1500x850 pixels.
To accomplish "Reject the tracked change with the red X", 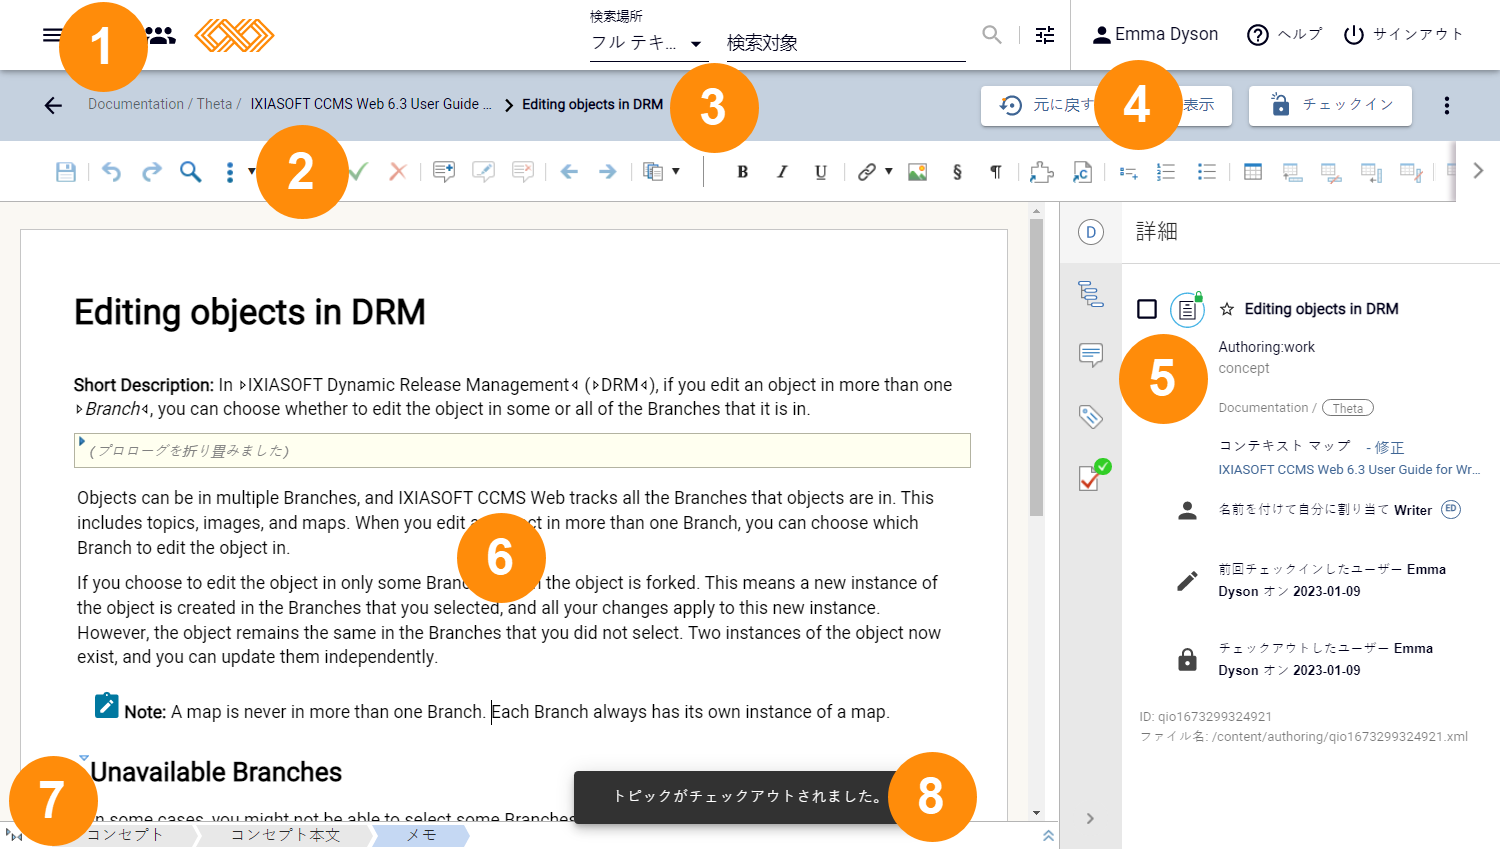I will point(398,172).
